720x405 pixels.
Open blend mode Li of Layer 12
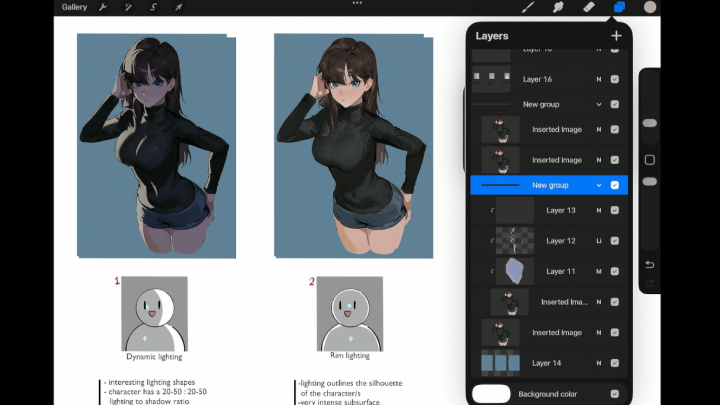coord(599,241)
